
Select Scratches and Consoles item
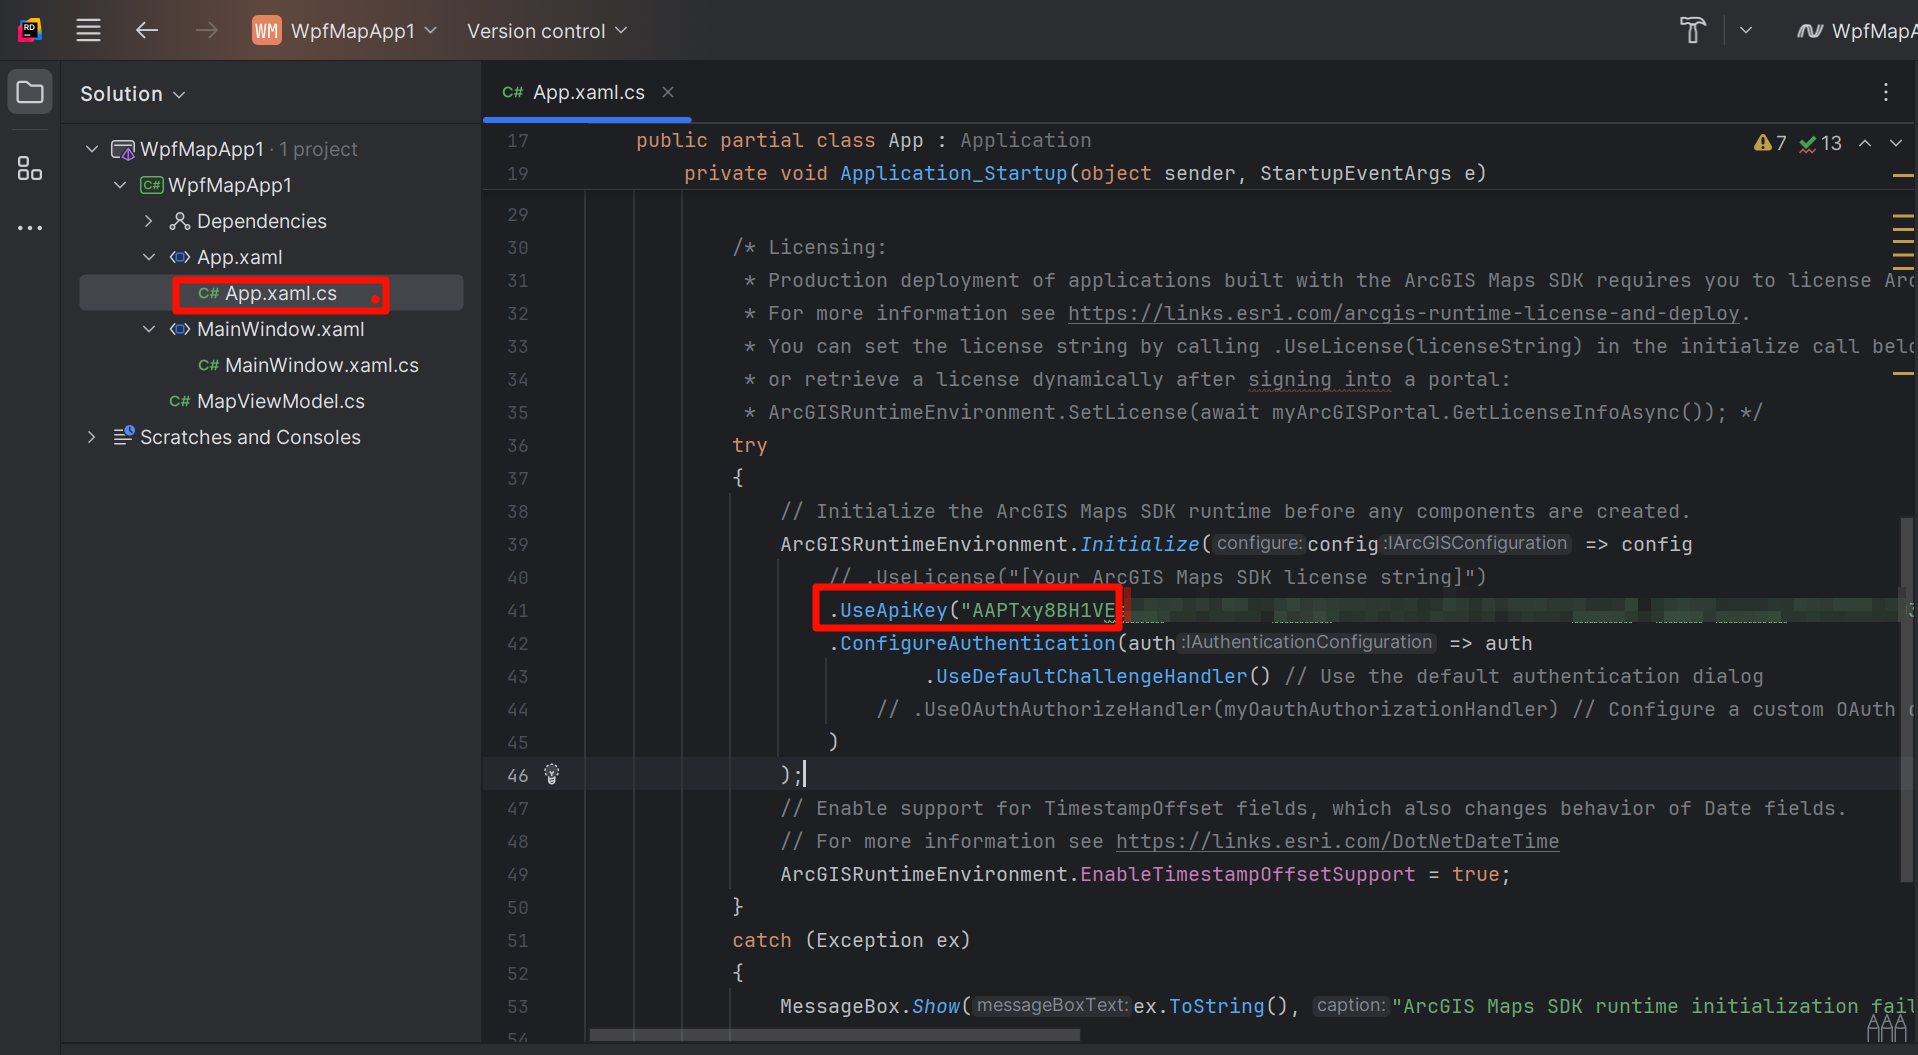pos(250,437)
